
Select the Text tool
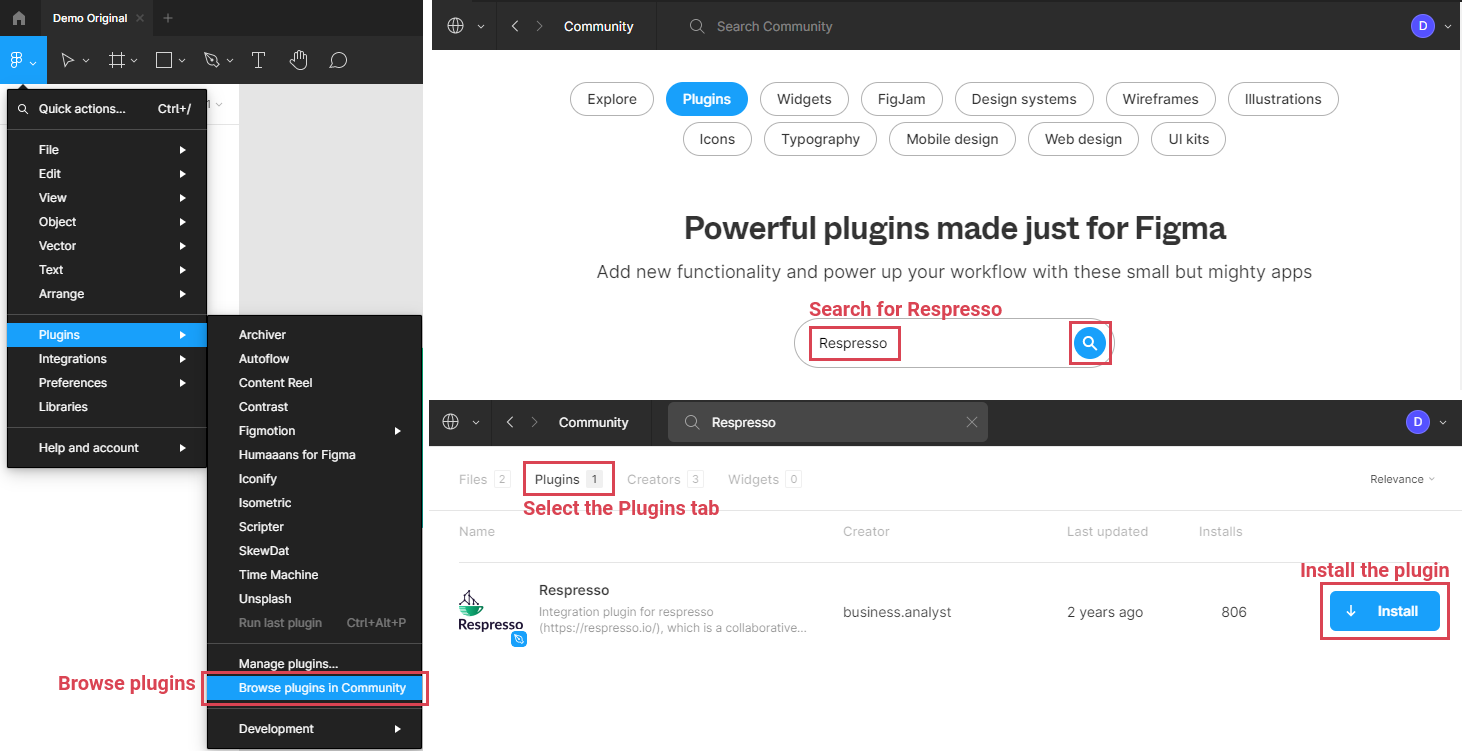coord(258,60)
